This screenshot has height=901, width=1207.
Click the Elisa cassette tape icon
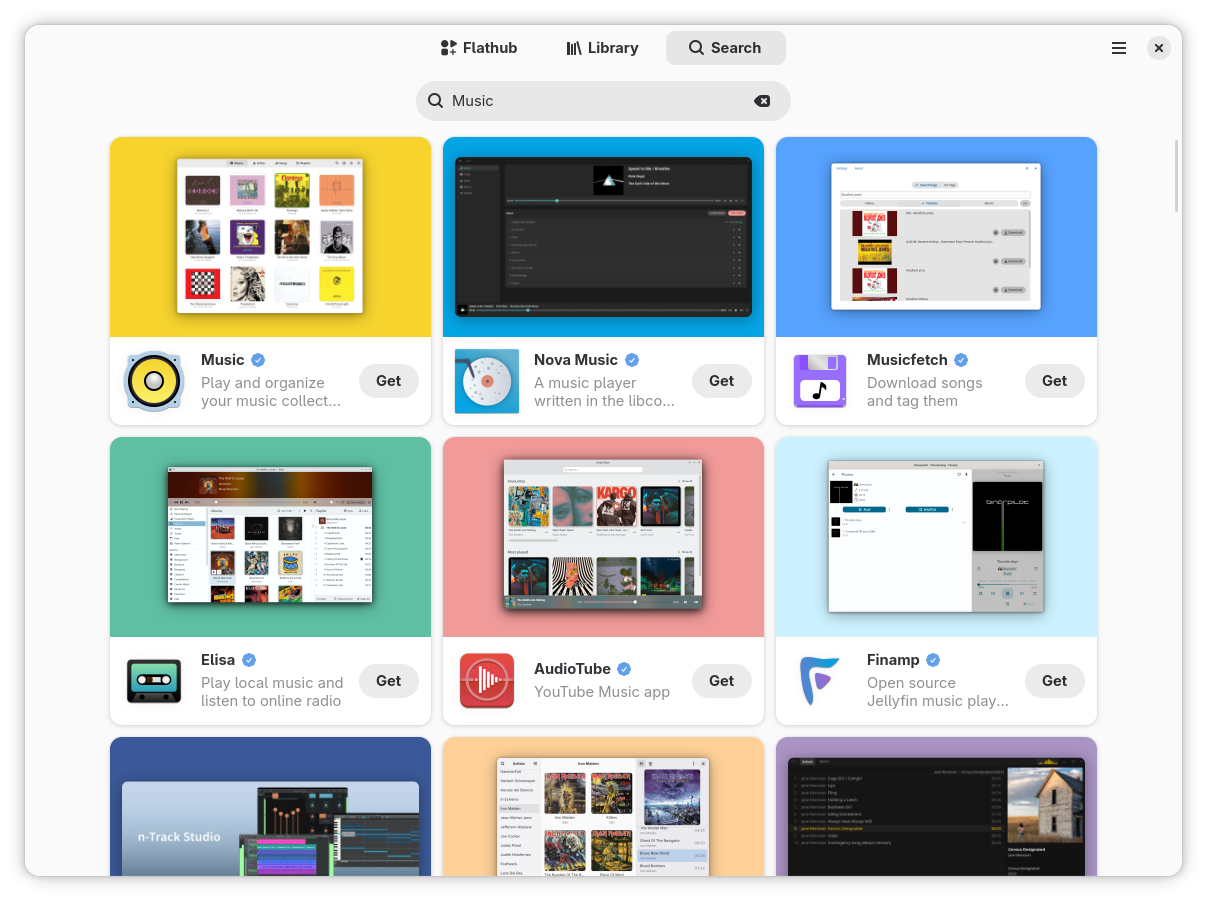click(x=154, y=681)
